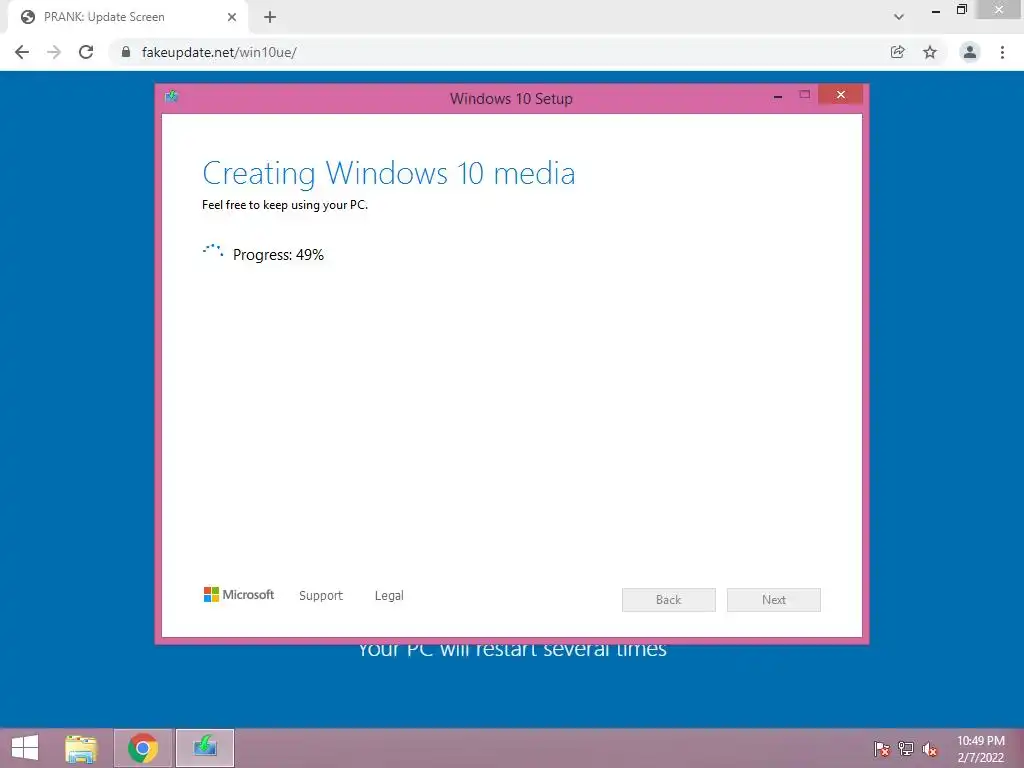Open the Action Center flag icon
Image resolution: width=1024 pixels, height=768 pixels.
pyautogui.click(x=882, y=748)
